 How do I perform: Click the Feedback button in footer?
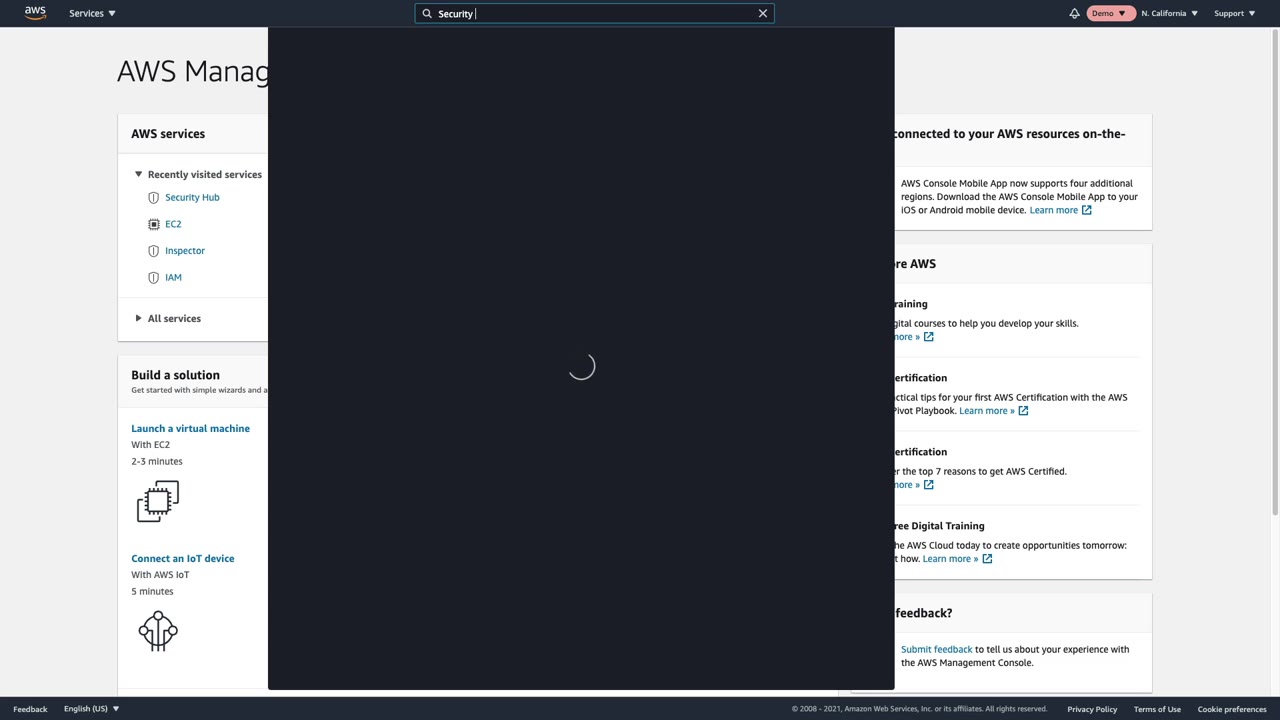click(30, 709)
